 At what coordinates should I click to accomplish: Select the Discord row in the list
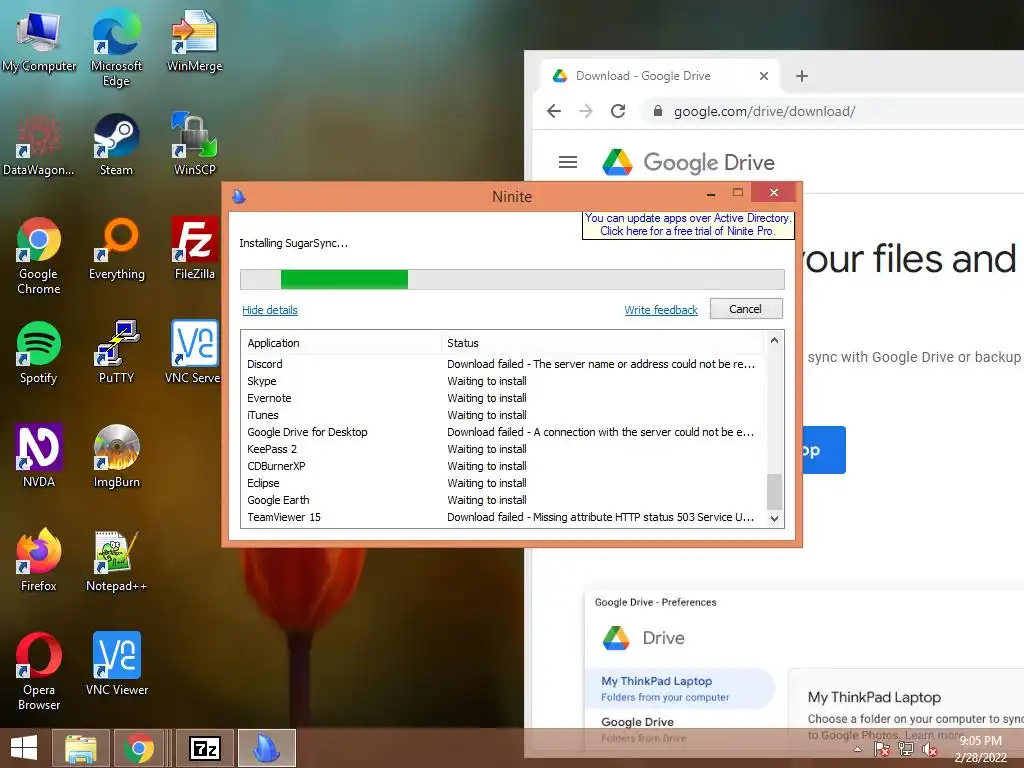click(x=503, y=364)
